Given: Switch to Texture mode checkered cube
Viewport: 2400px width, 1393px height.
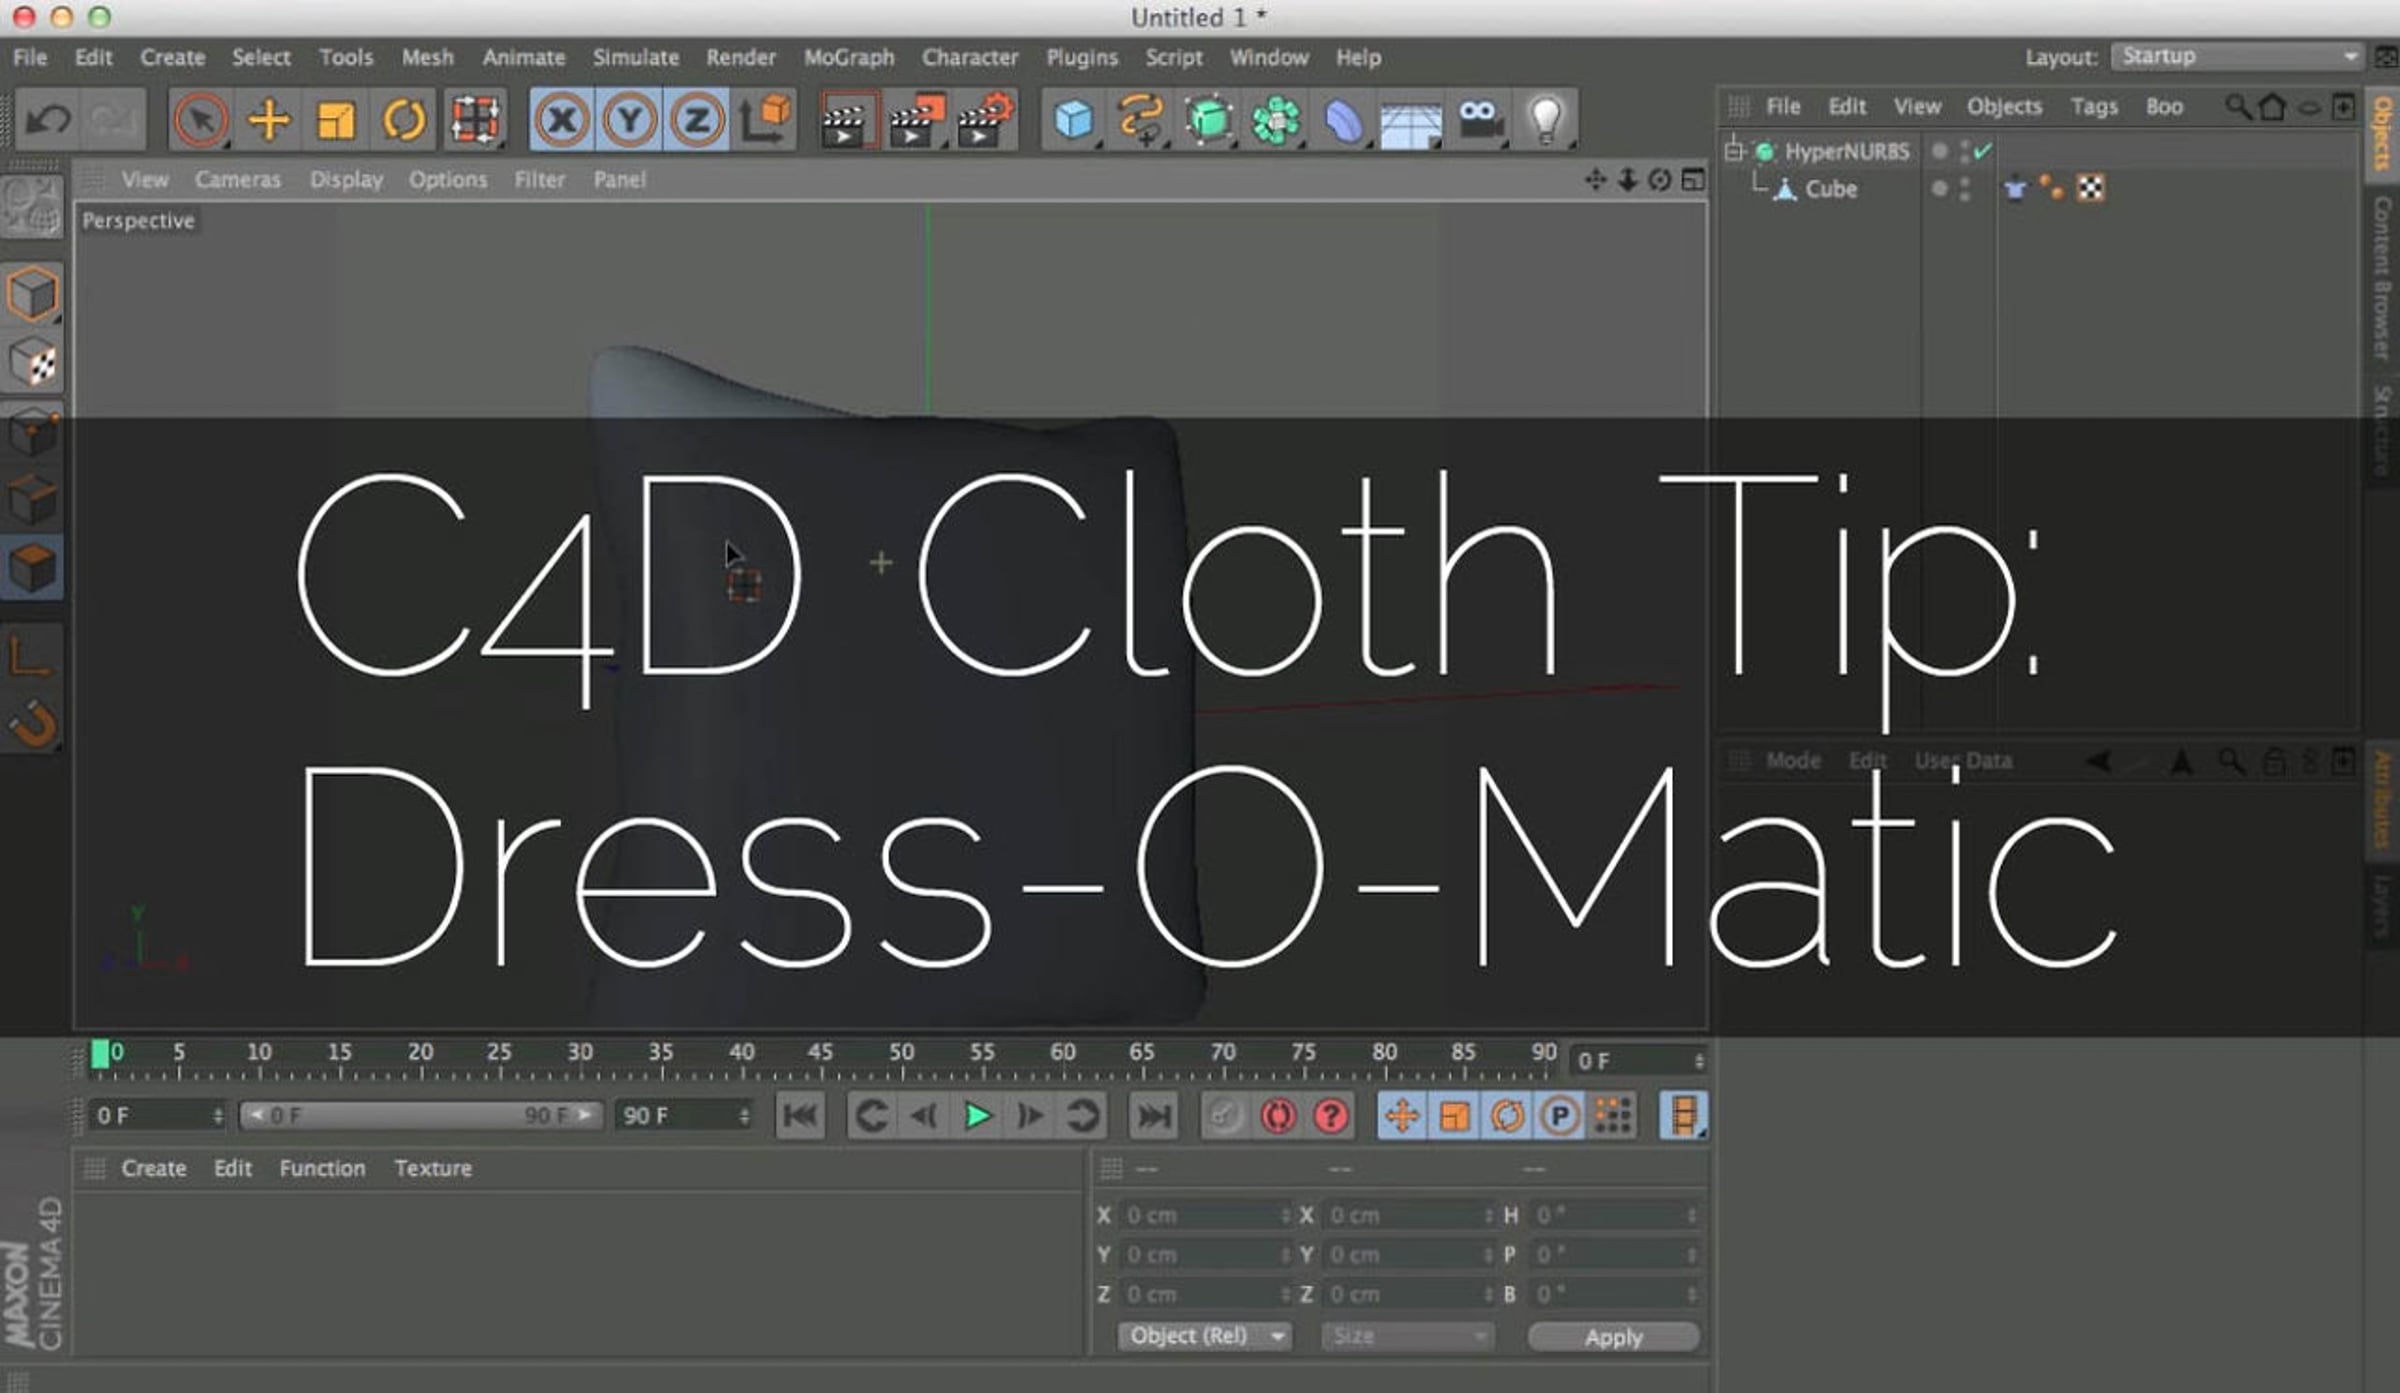Looking at the screenshot, I should 33,362.
